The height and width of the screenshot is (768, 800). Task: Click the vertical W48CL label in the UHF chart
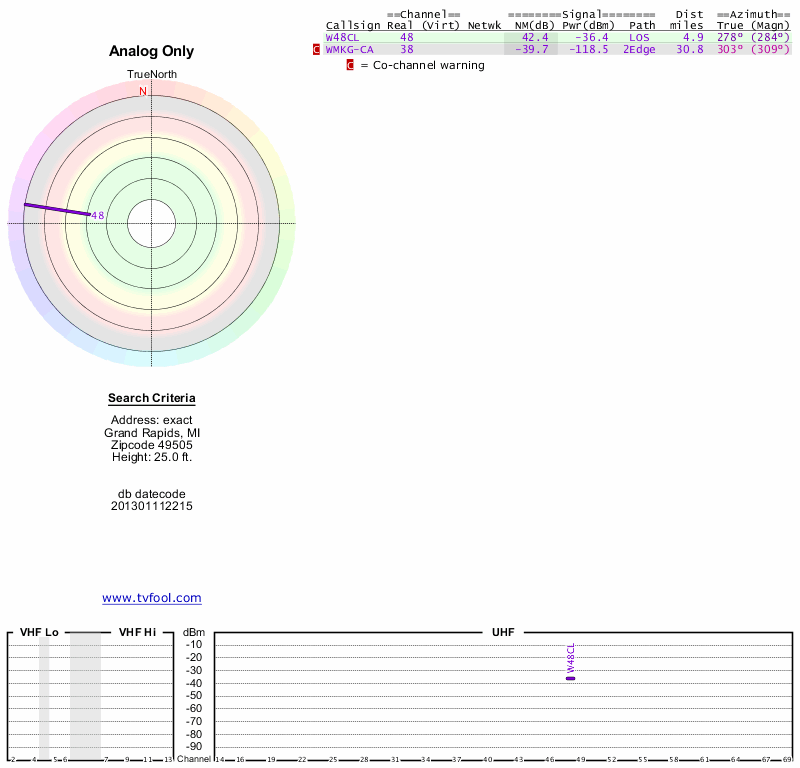coord(570,657)
